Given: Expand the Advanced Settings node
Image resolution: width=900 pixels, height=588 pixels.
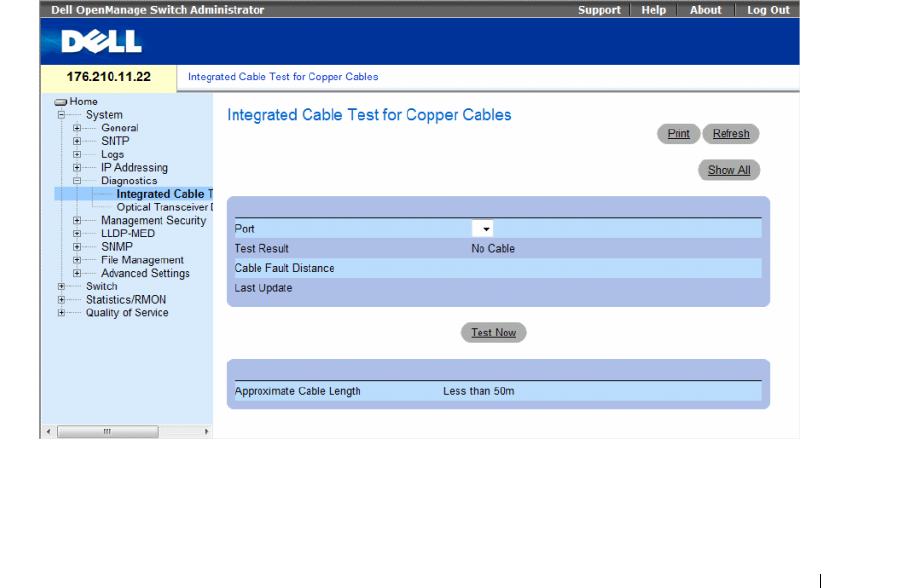Looking at the screenshot, I should coord(77,273).
